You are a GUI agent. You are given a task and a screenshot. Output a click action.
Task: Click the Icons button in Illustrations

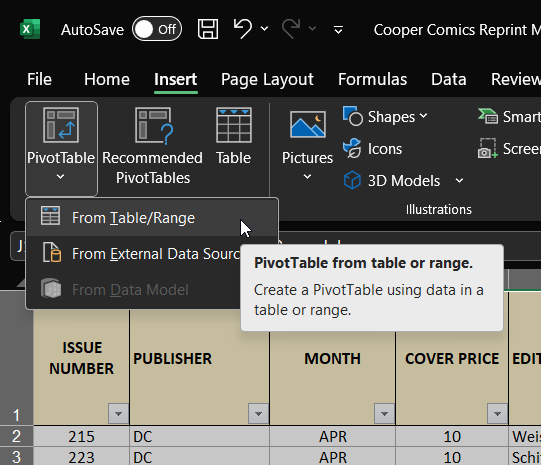click(373, 149)
